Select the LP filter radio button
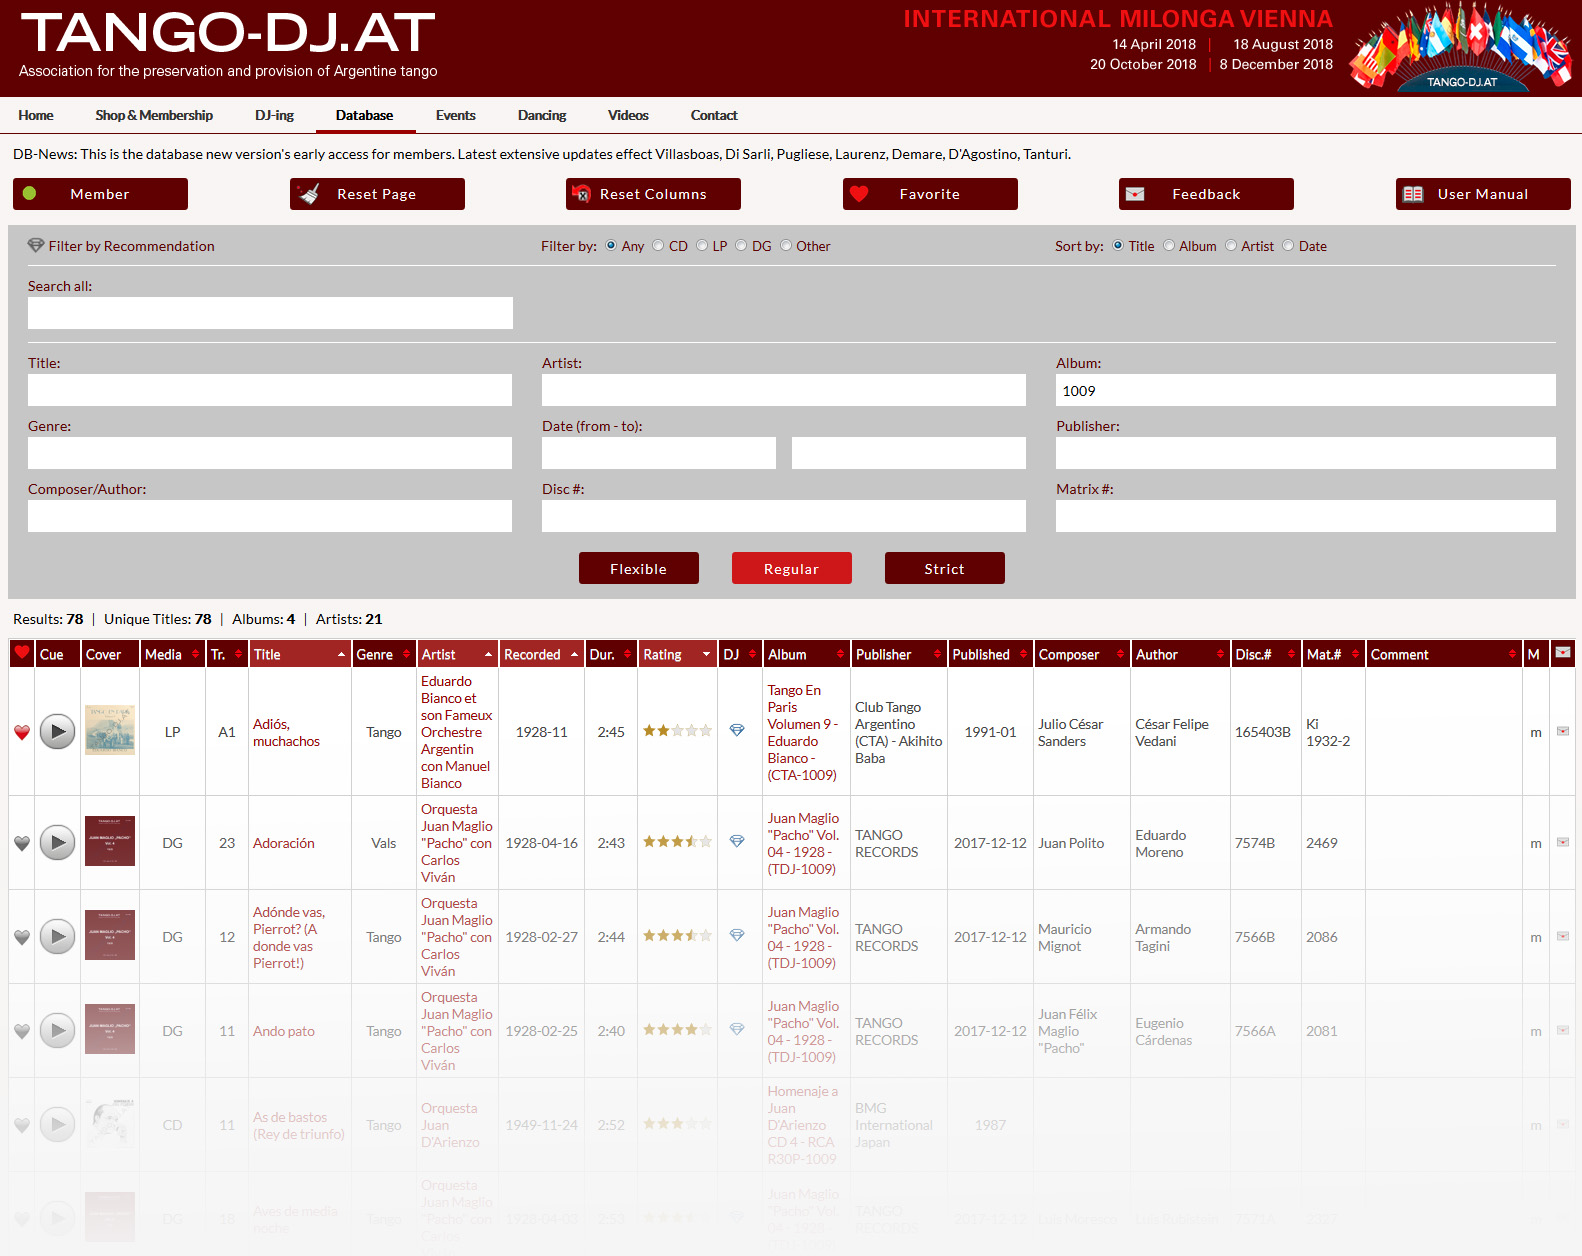This screenshot has height=1256, width=1582. tap(702, 246)
